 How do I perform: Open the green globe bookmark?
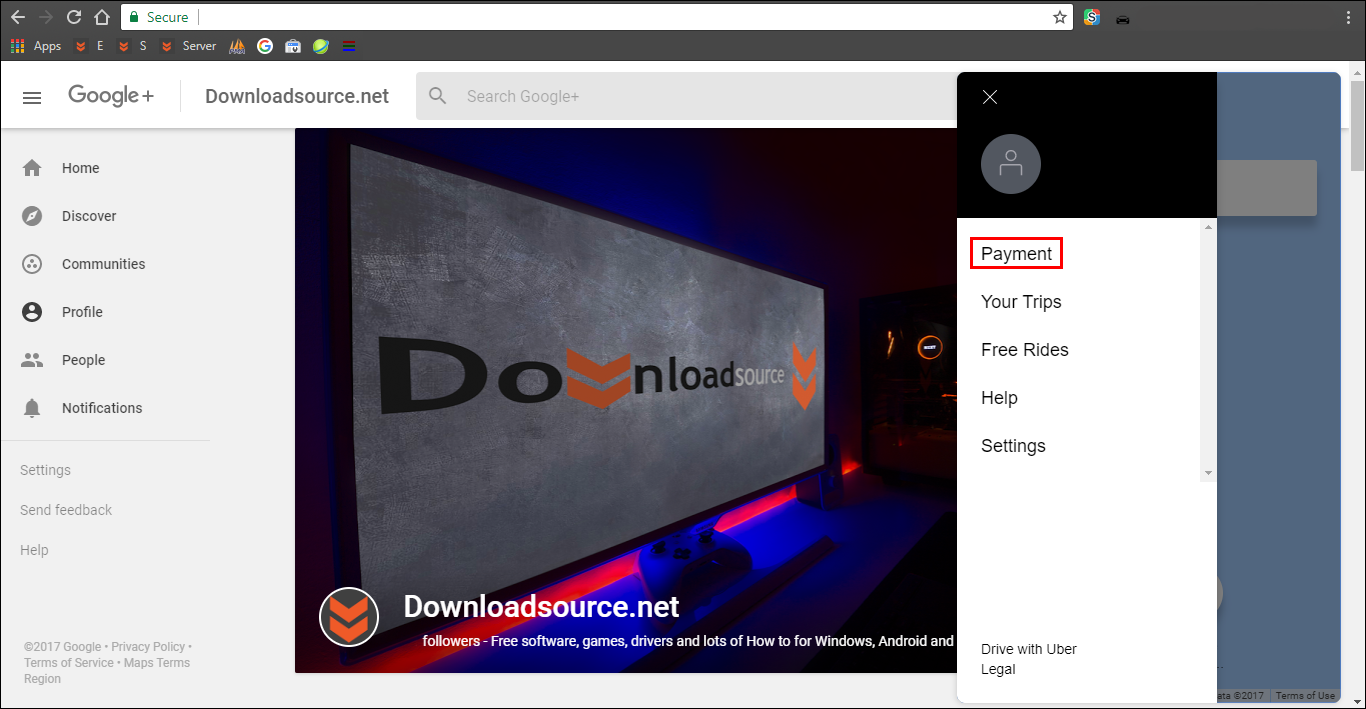click(x=321, y=46)
